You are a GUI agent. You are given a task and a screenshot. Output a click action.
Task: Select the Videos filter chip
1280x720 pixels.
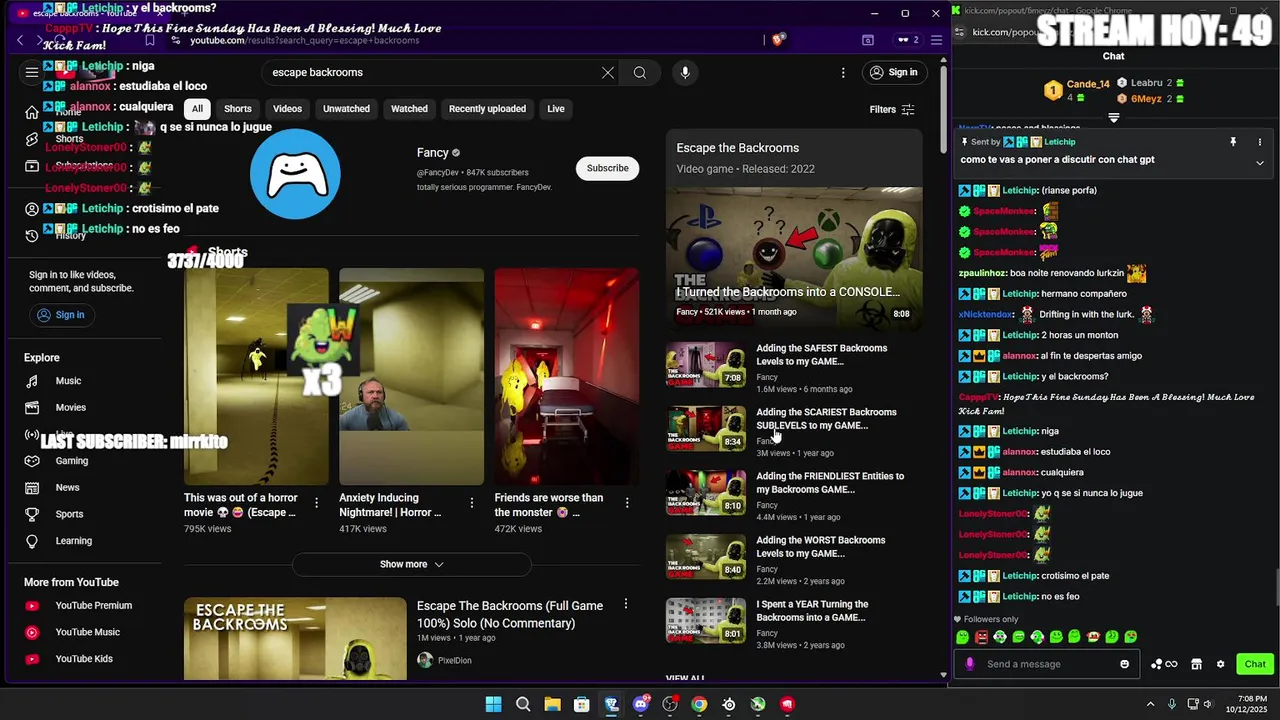coord(287,109)
